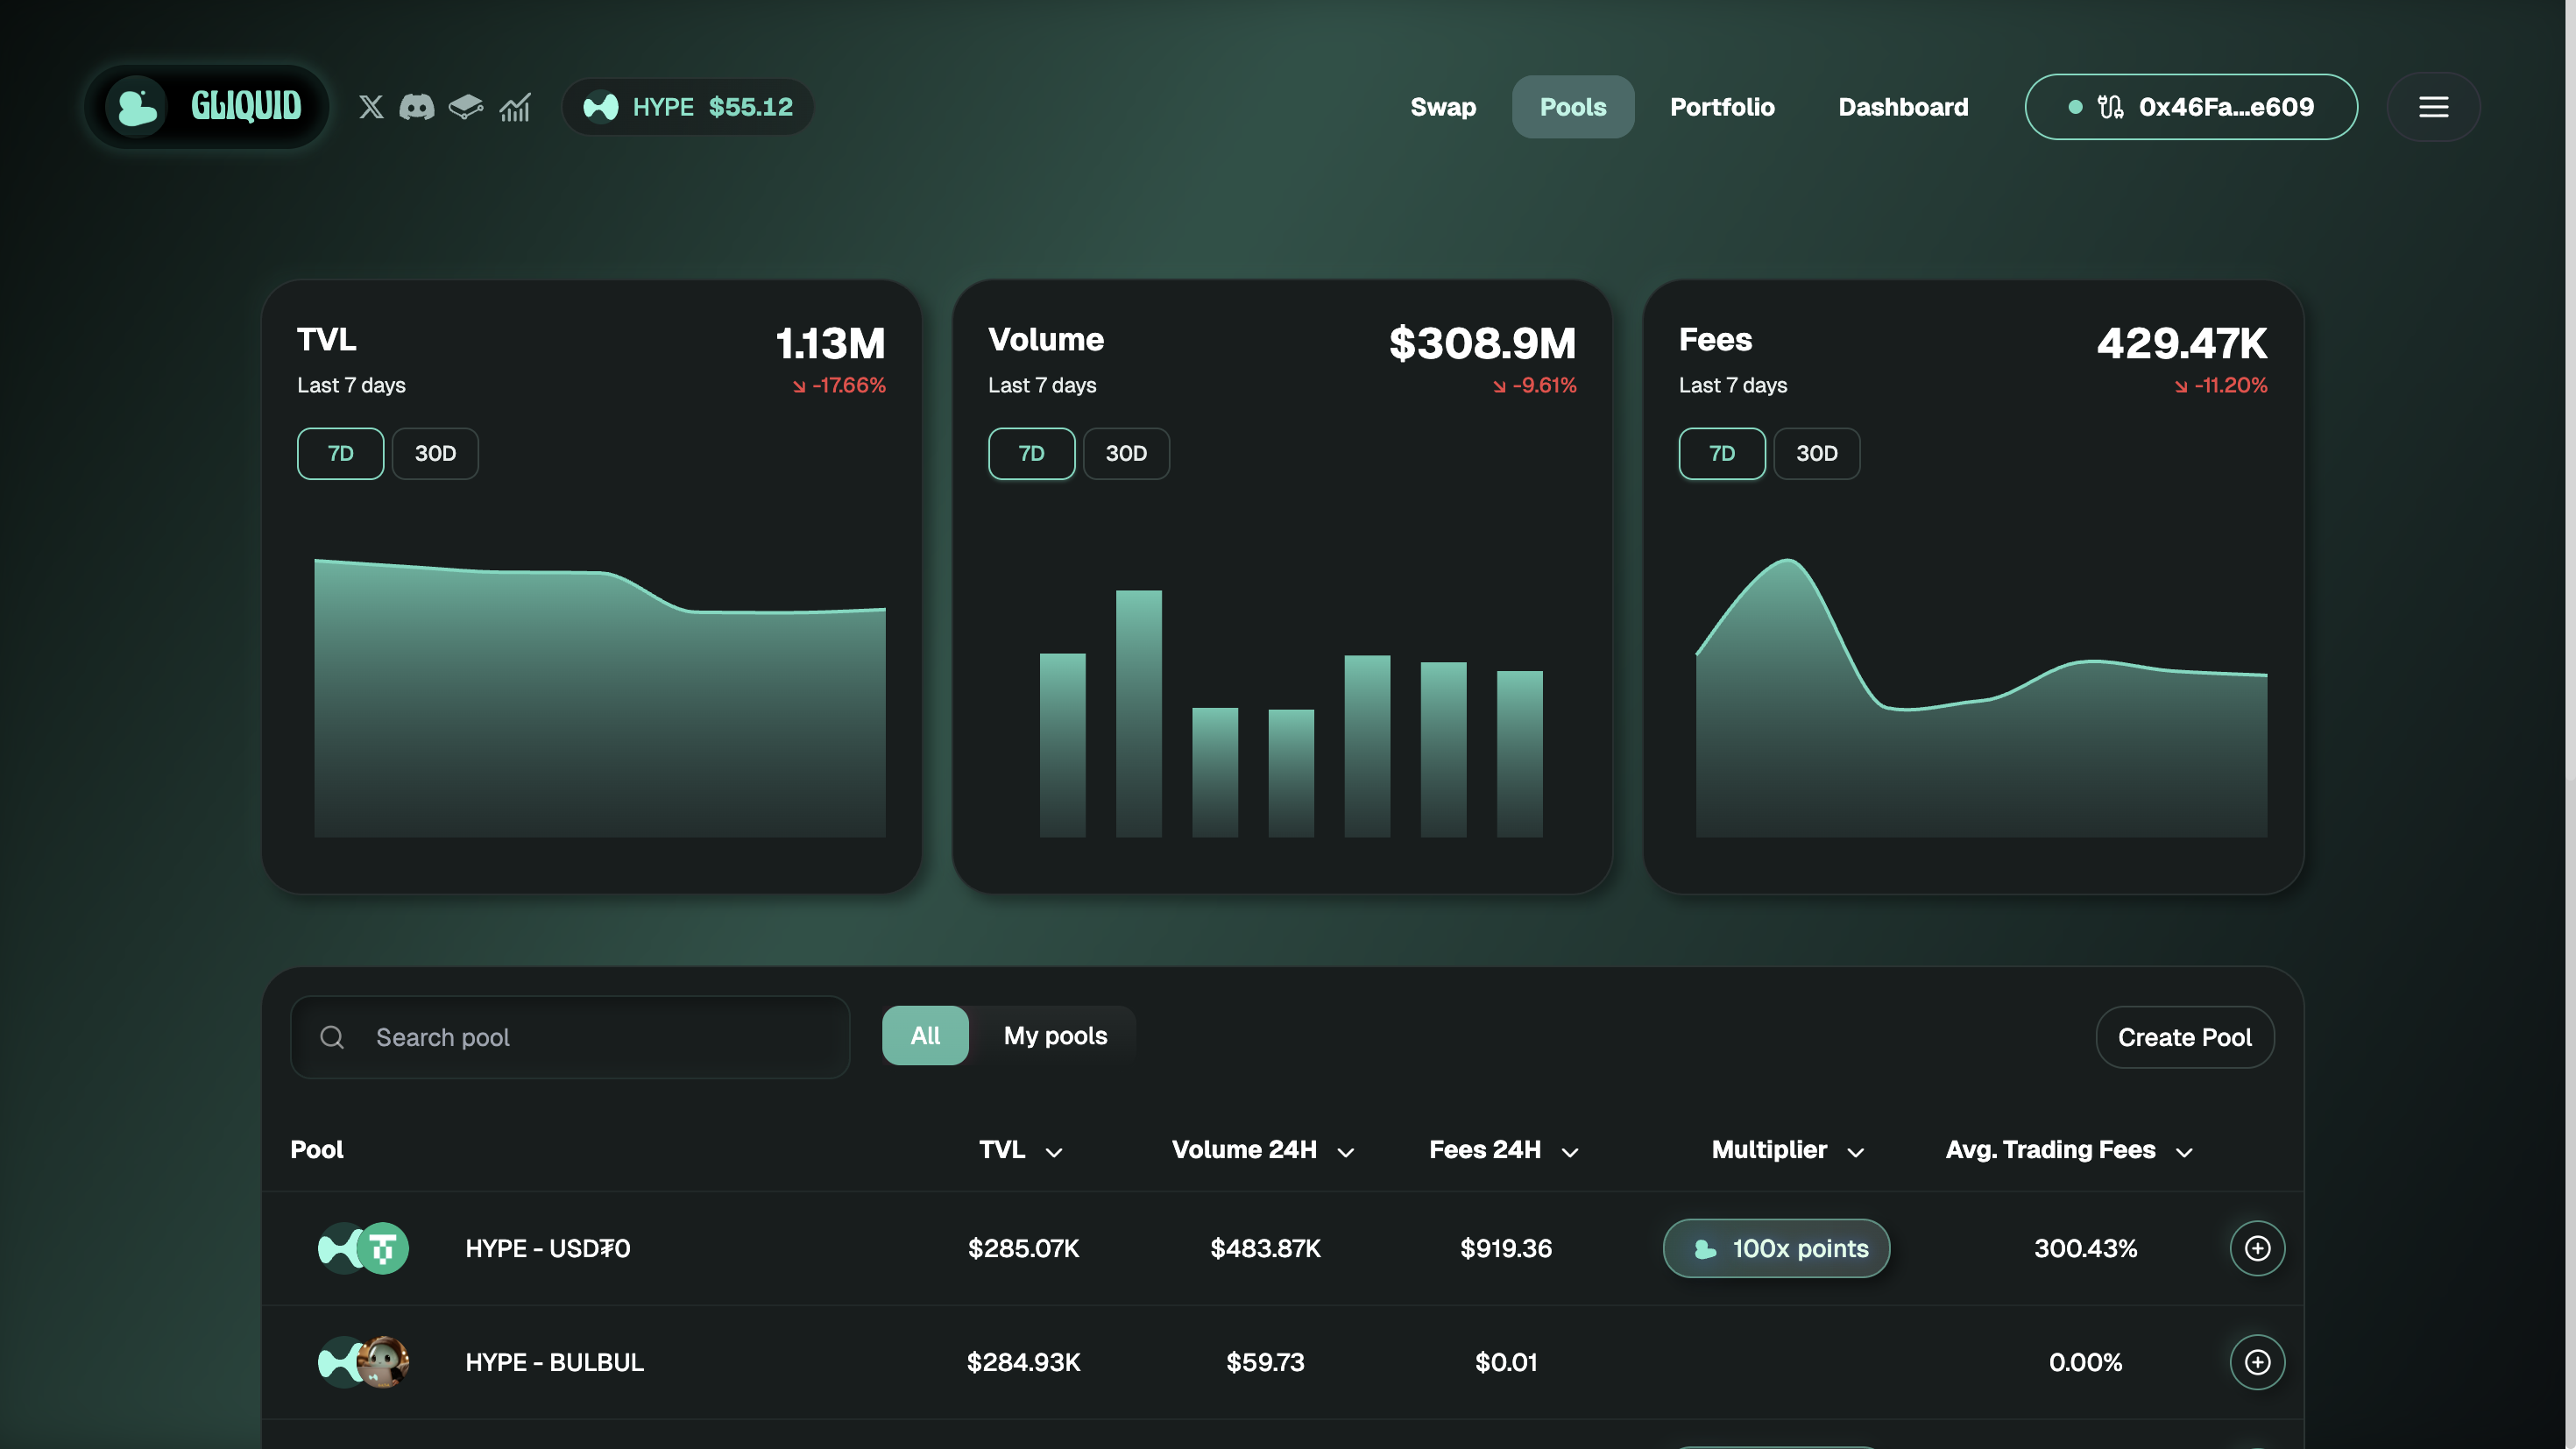This screenshot has height=1449, width=2576.
Task: Switch TVL chart to 30D
Action: click(x=435, y=454)
